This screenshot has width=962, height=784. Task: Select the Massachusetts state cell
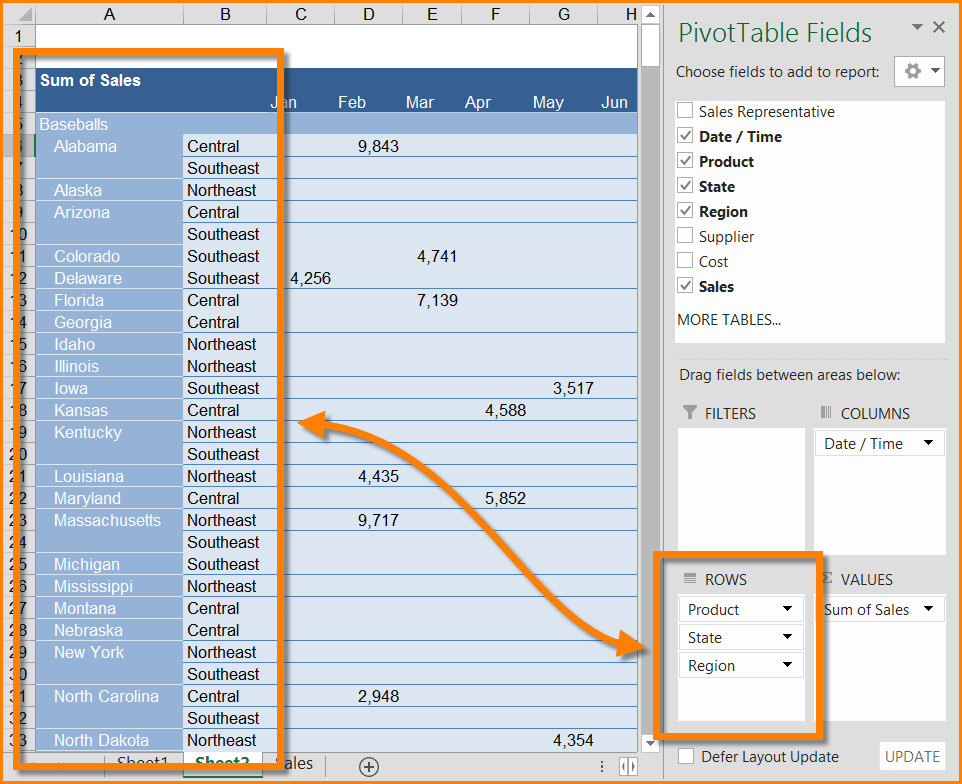107,520
